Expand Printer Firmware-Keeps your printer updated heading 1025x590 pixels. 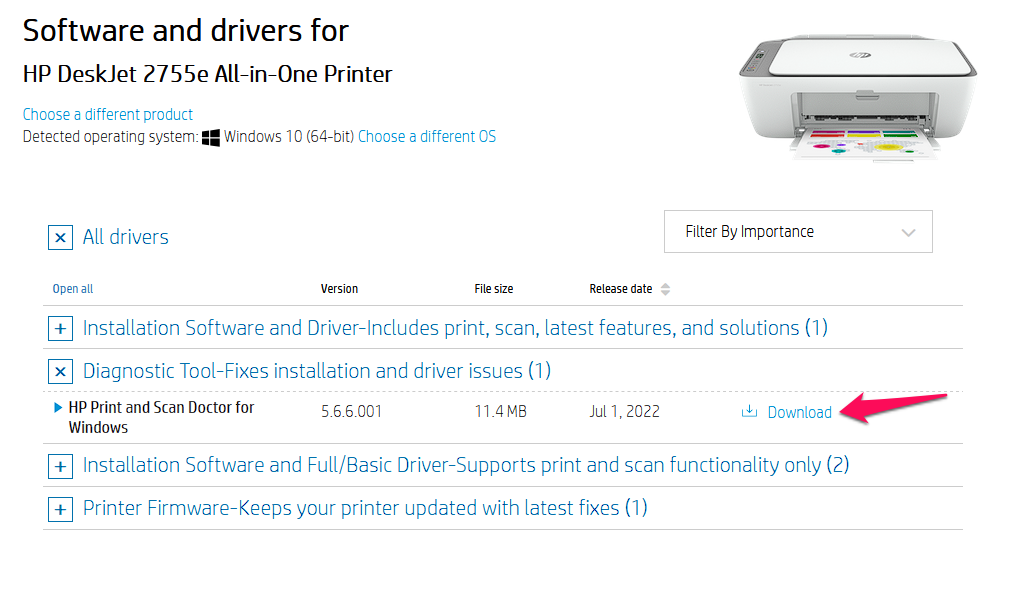(365, 508)
